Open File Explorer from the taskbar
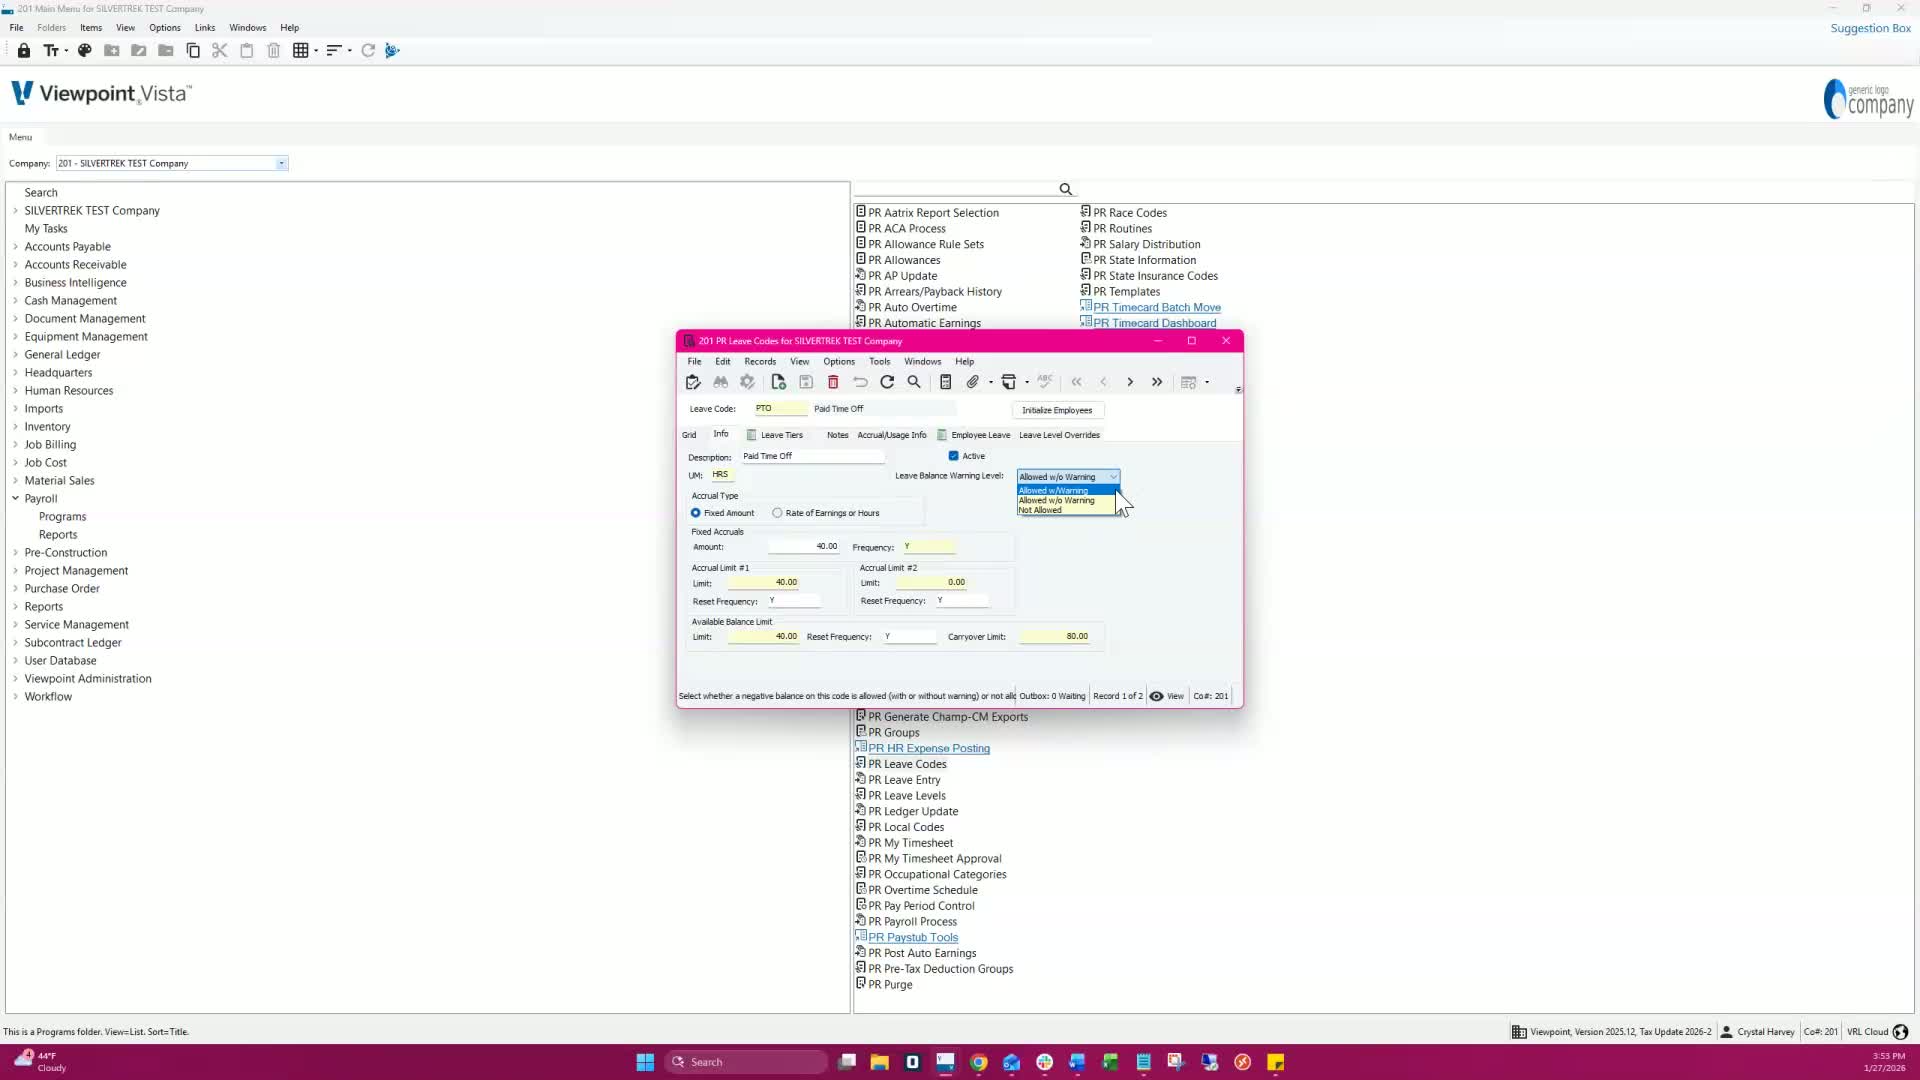Screen dimensions: 1920x1080 click(879, 1062)
